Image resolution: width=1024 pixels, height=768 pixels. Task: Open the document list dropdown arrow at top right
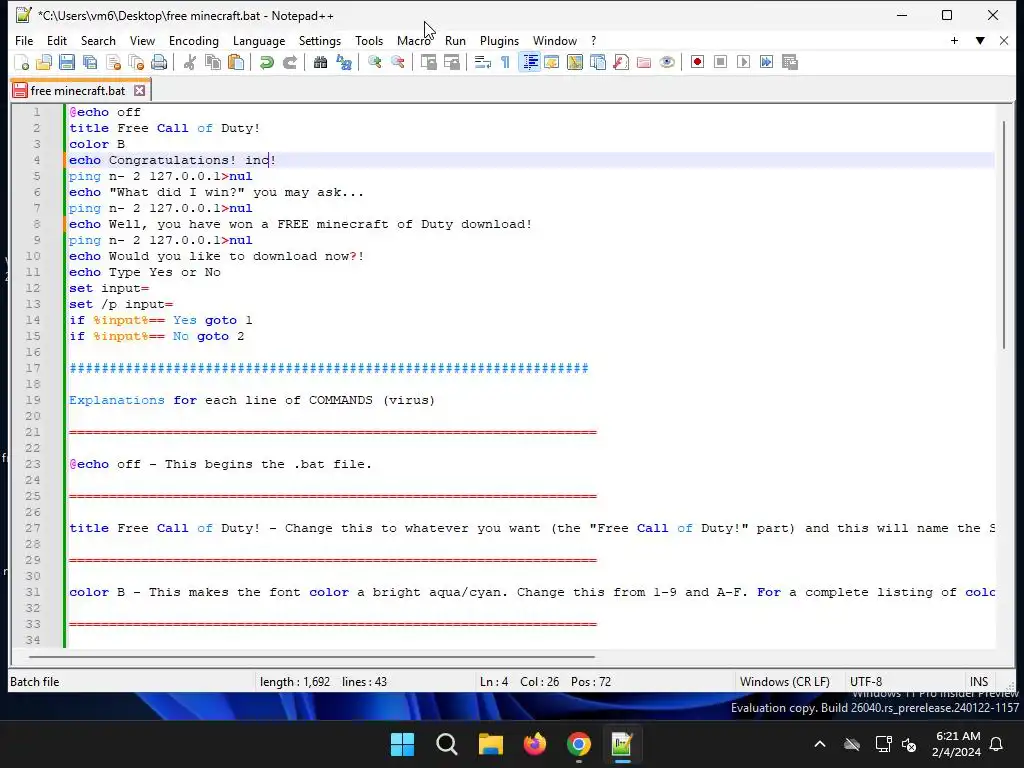[980, 40]
